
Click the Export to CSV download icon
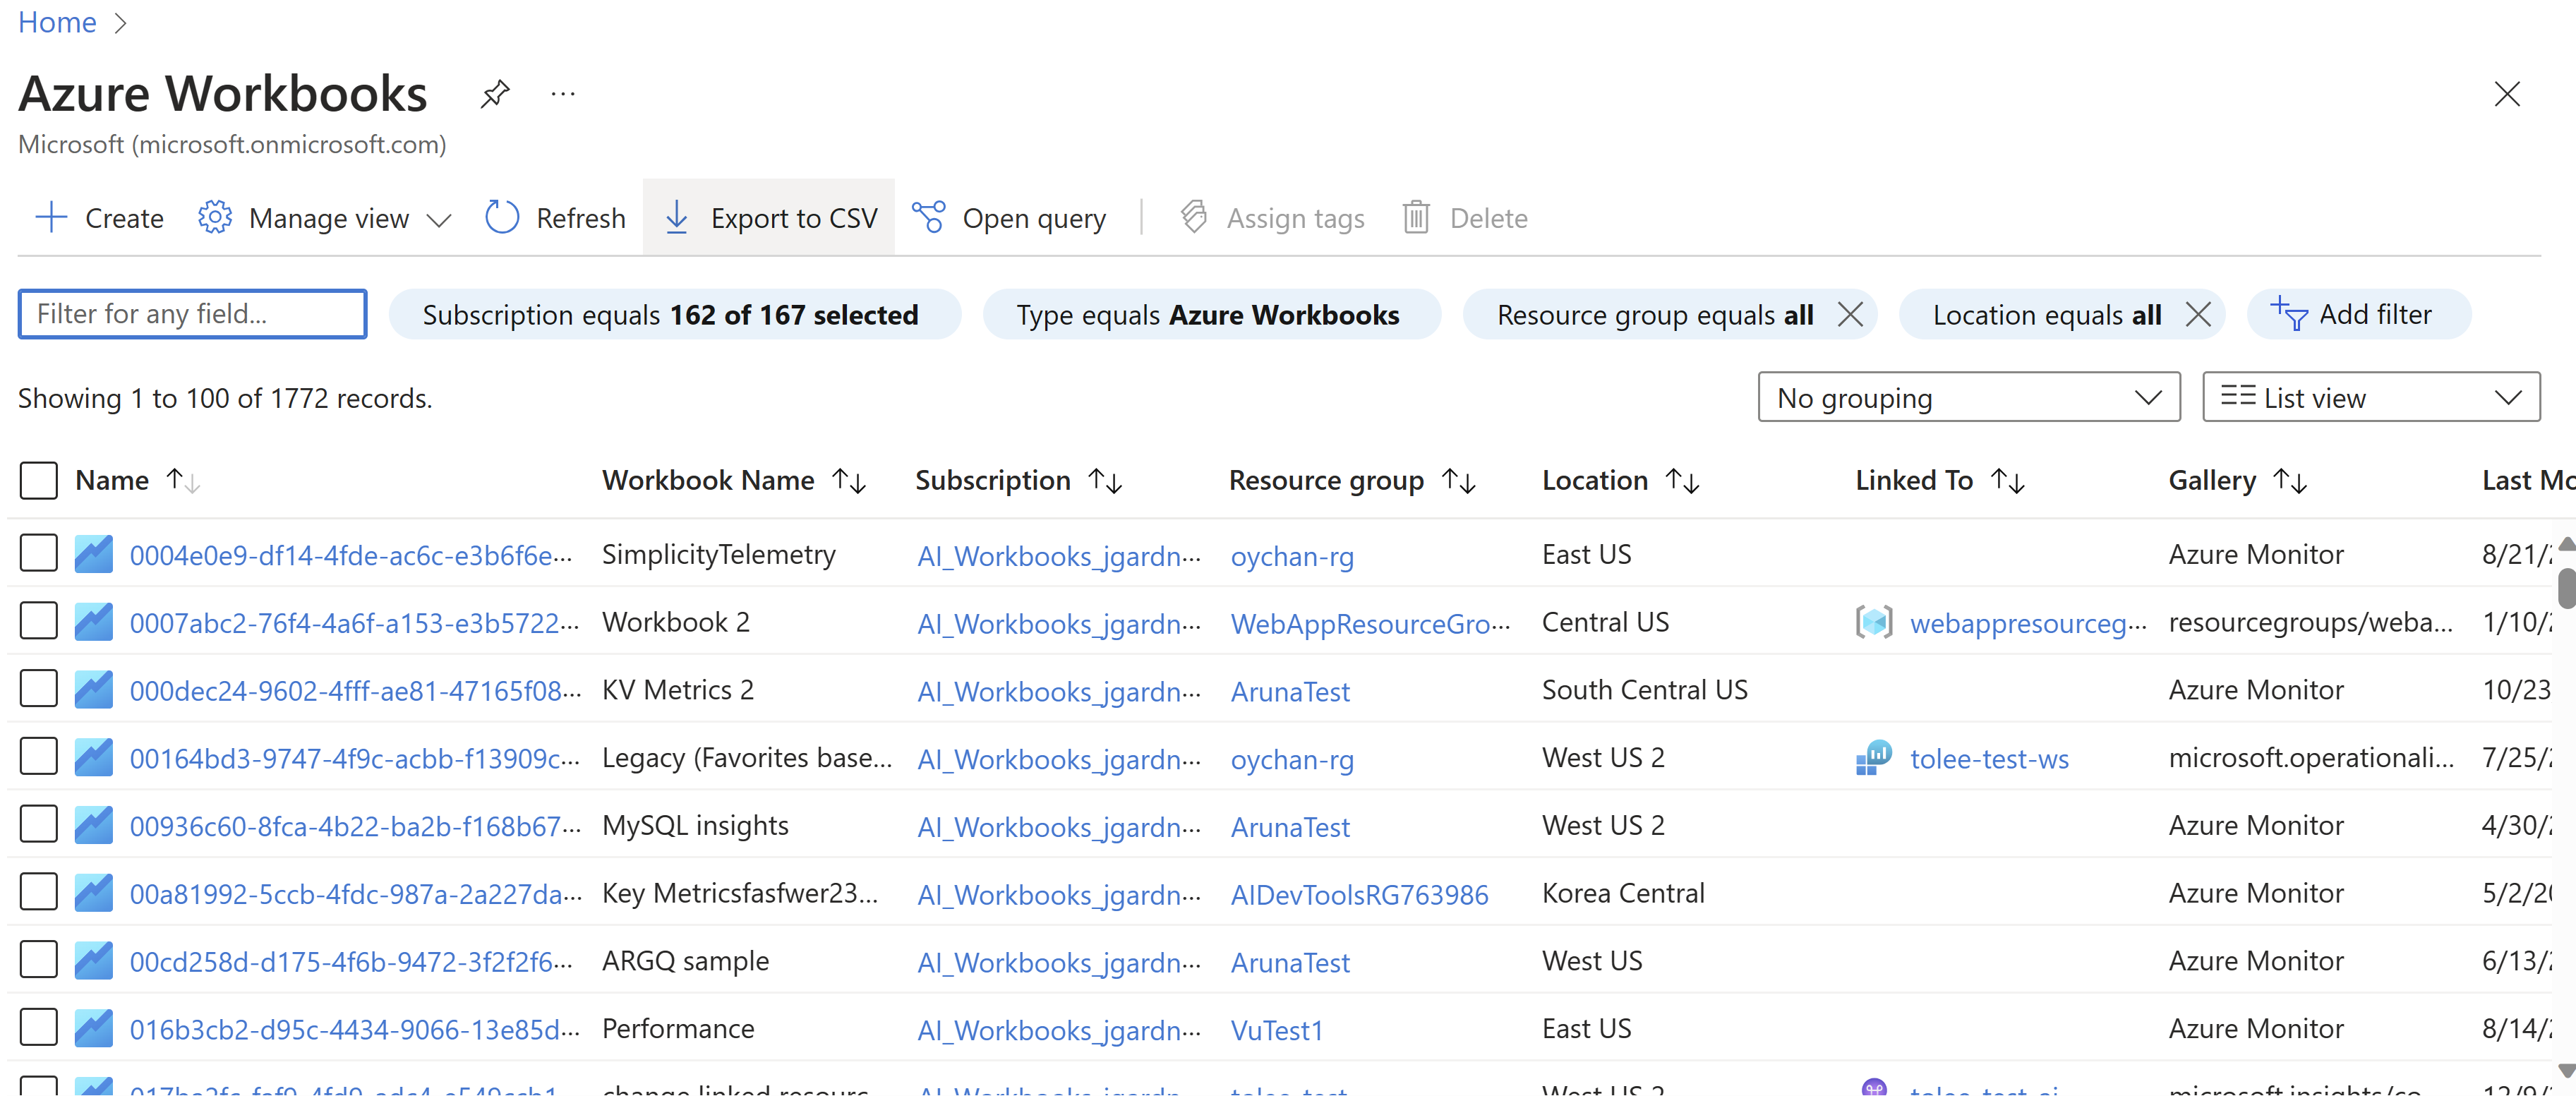click(676, 217)
